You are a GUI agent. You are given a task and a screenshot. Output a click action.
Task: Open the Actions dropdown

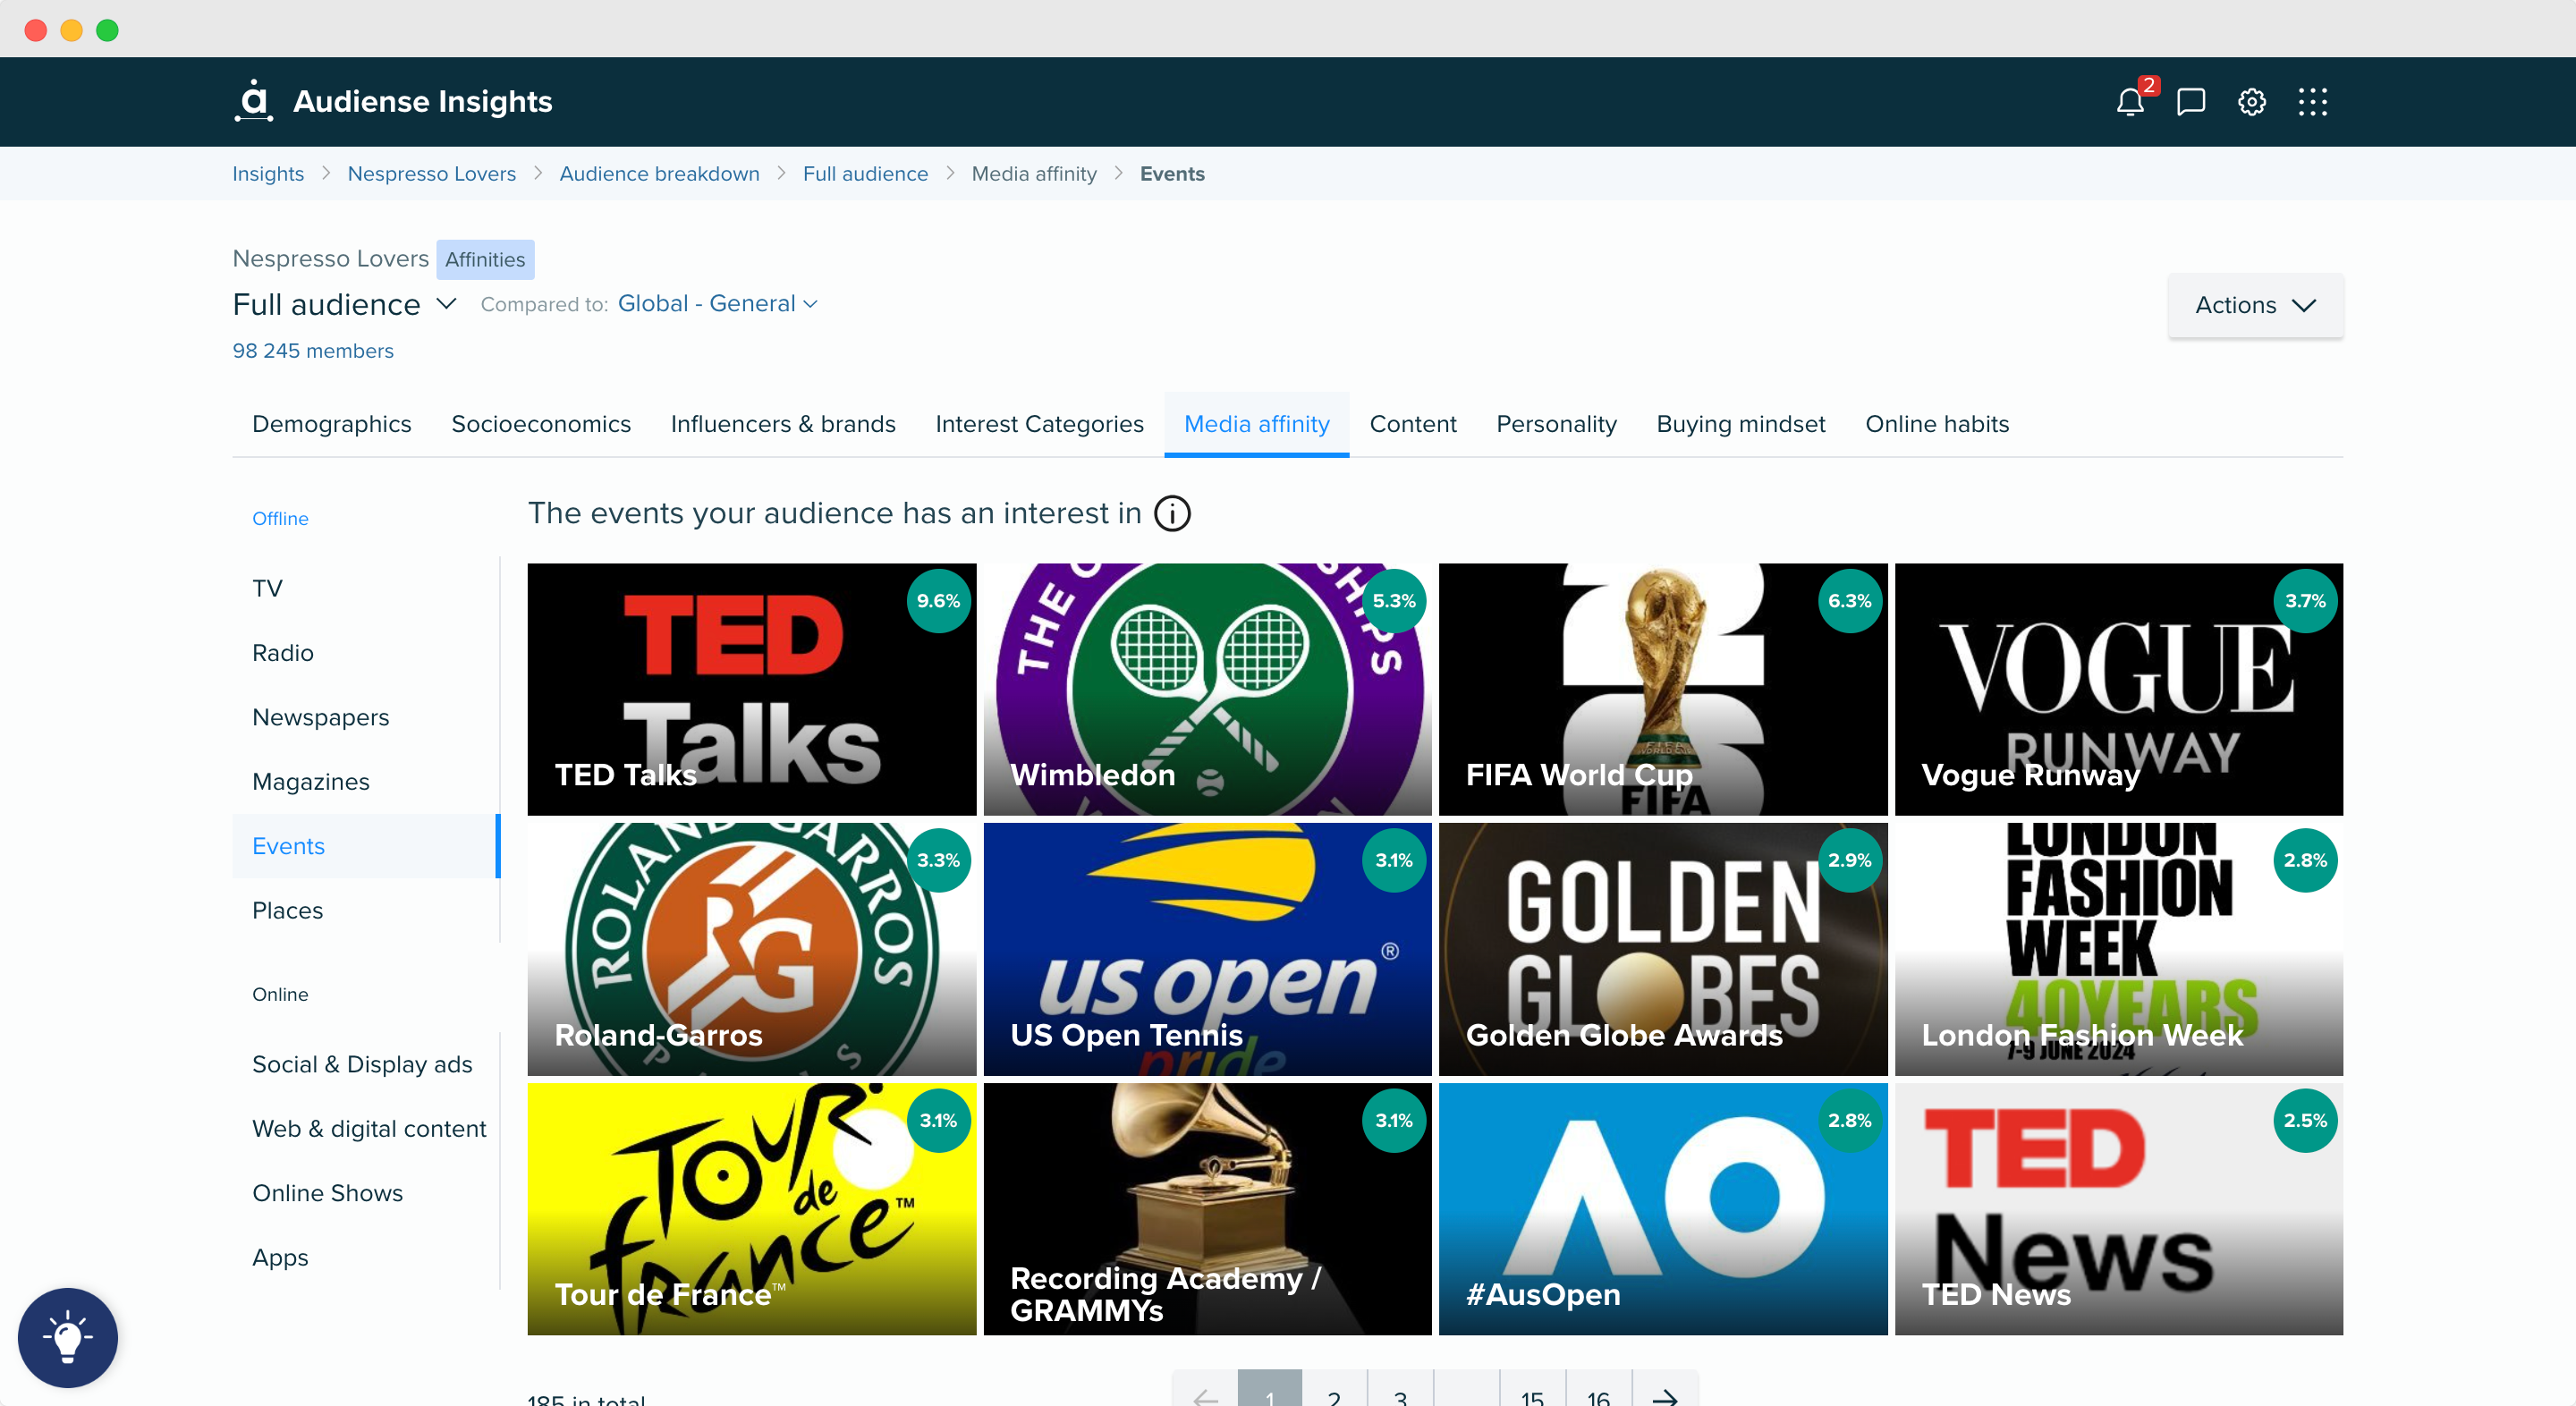tap(2255, 305)
